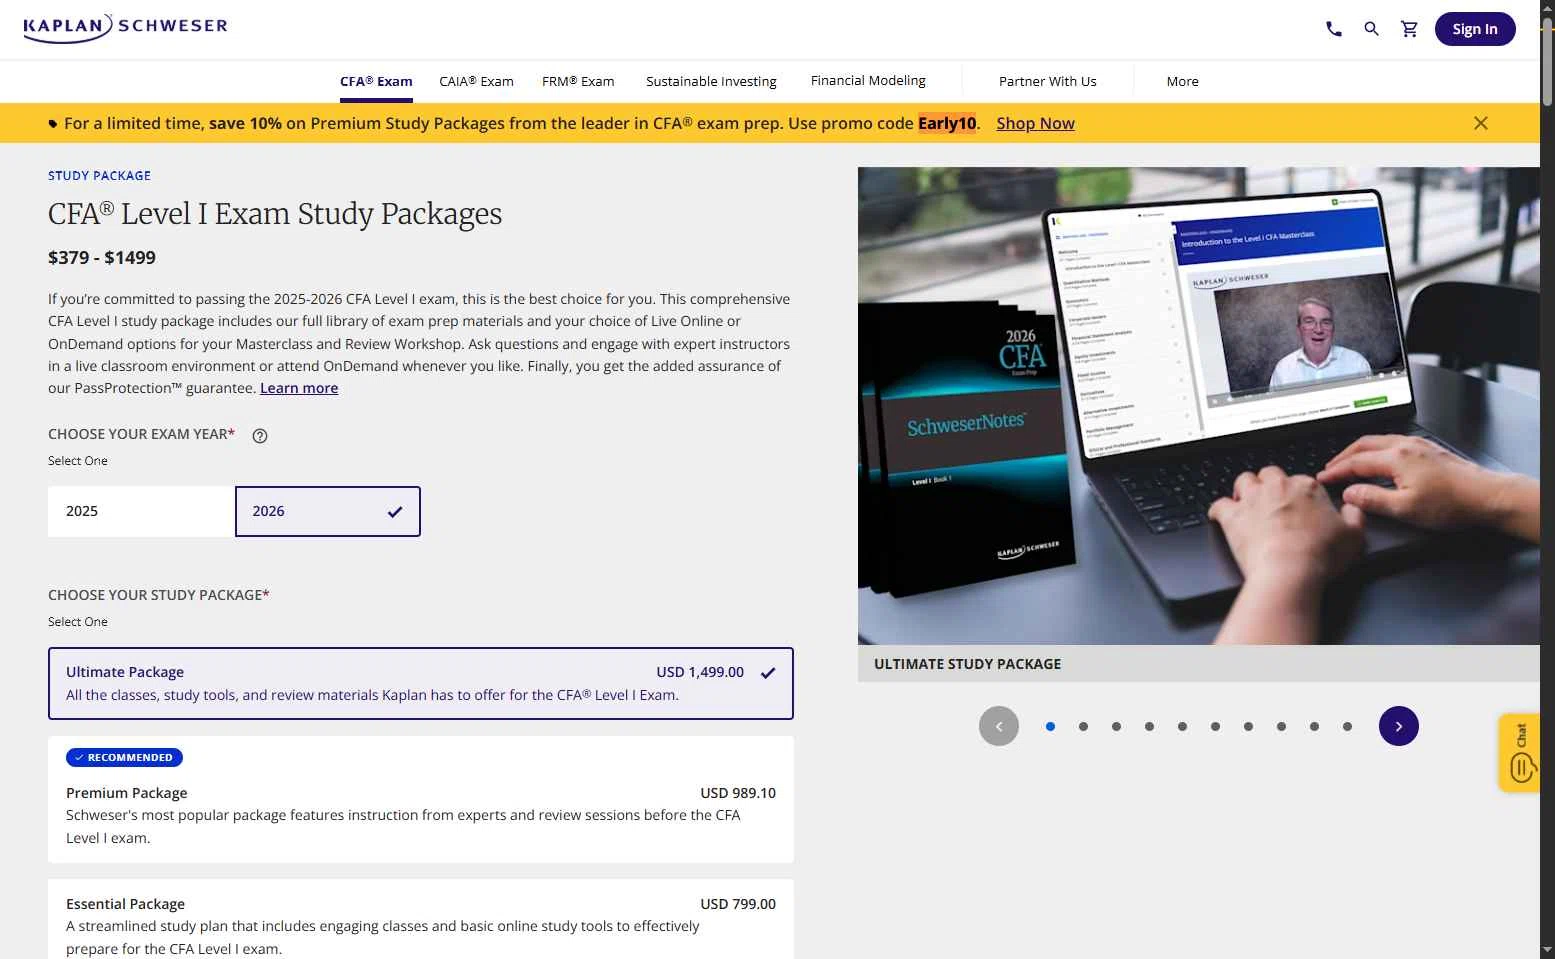1555x959 pixels.
Task: Click the previous slide arrow button
Action: pyautogui.click(x=999, y=726)
